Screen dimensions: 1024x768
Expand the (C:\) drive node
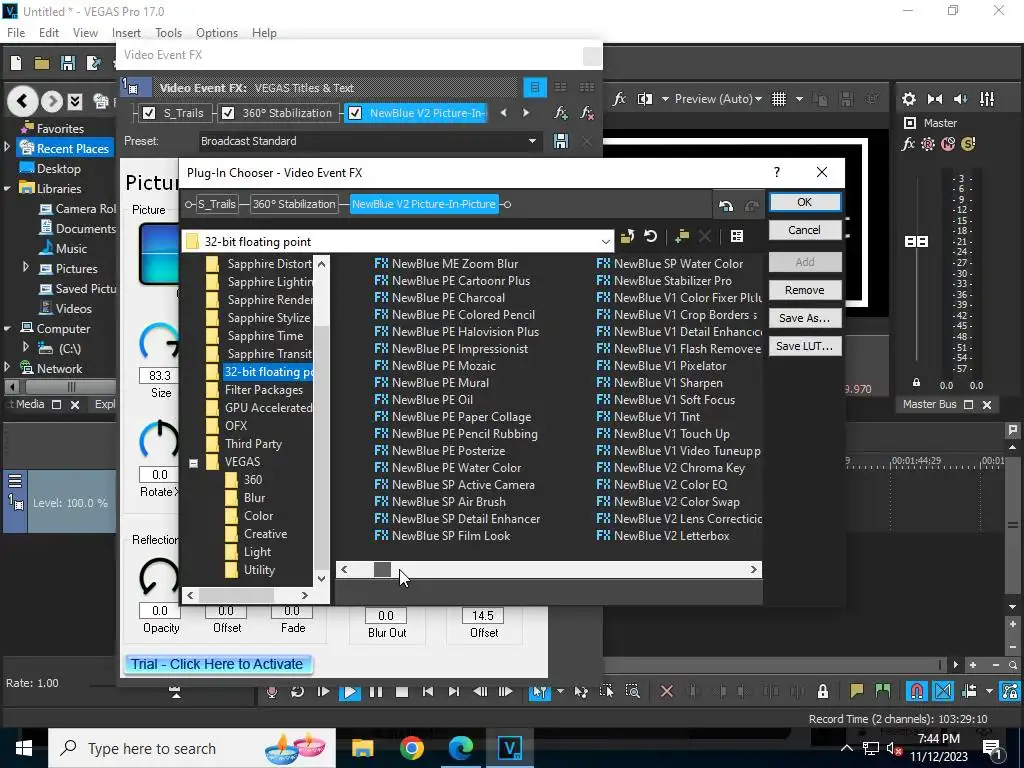pyautogui.click(x=26, y=347)
